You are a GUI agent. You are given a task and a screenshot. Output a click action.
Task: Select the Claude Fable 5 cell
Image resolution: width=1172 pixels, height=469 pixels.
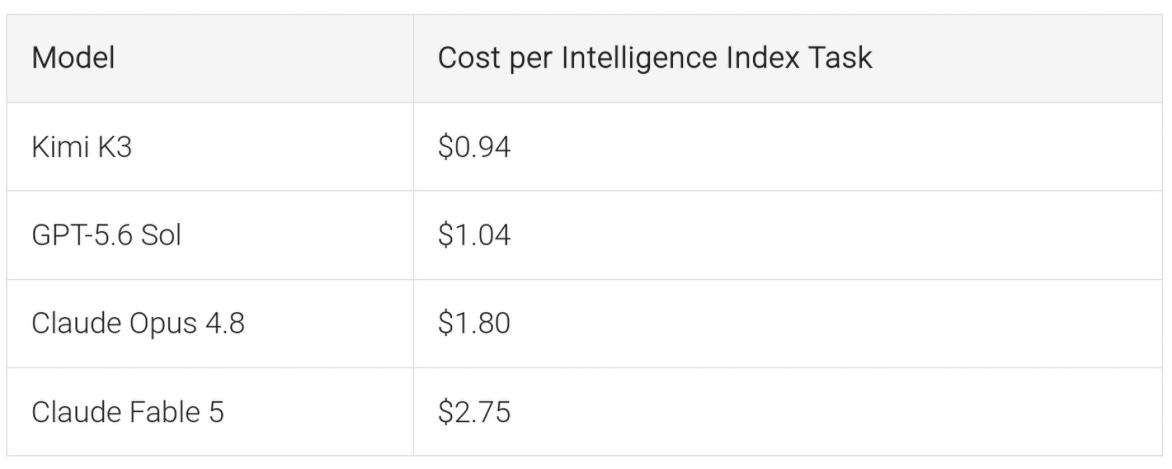tap(210, 411)
